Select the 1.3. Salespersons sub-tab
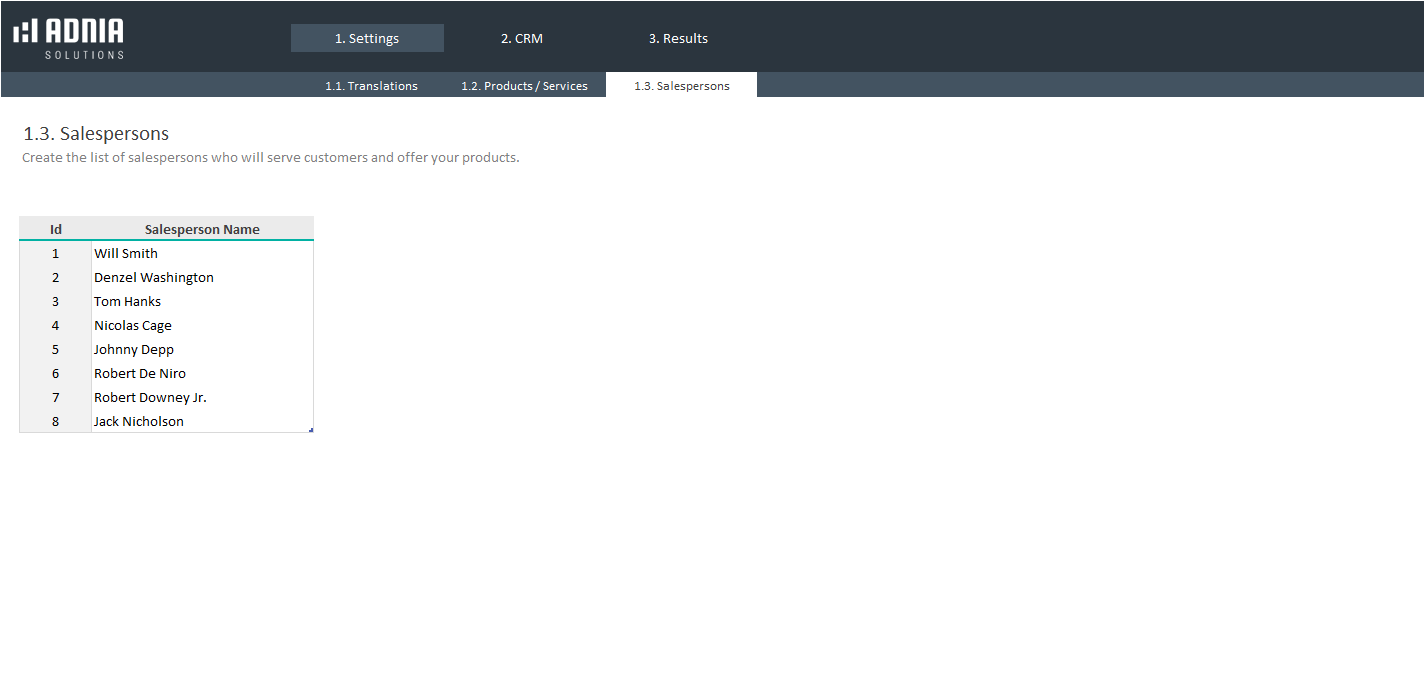Viewport: 1424px width, 697px height. (x=681, y=86)
